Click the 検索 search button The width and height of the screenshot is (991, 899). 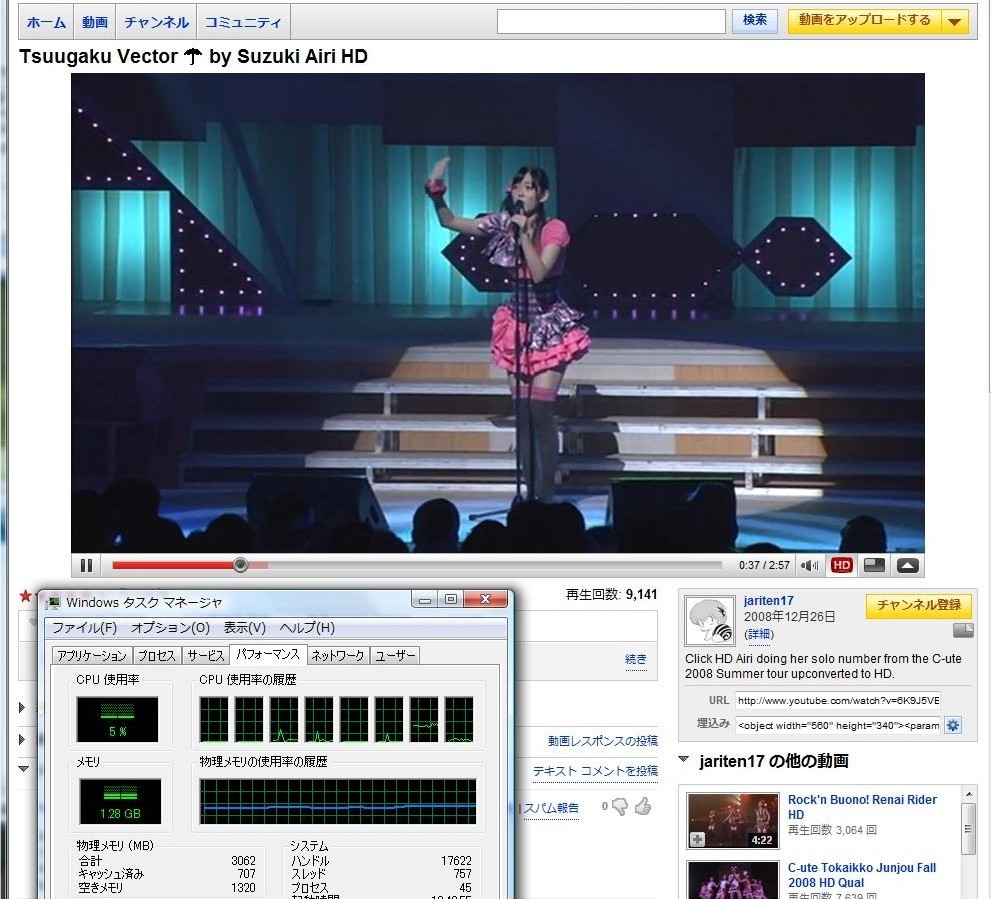755,20
